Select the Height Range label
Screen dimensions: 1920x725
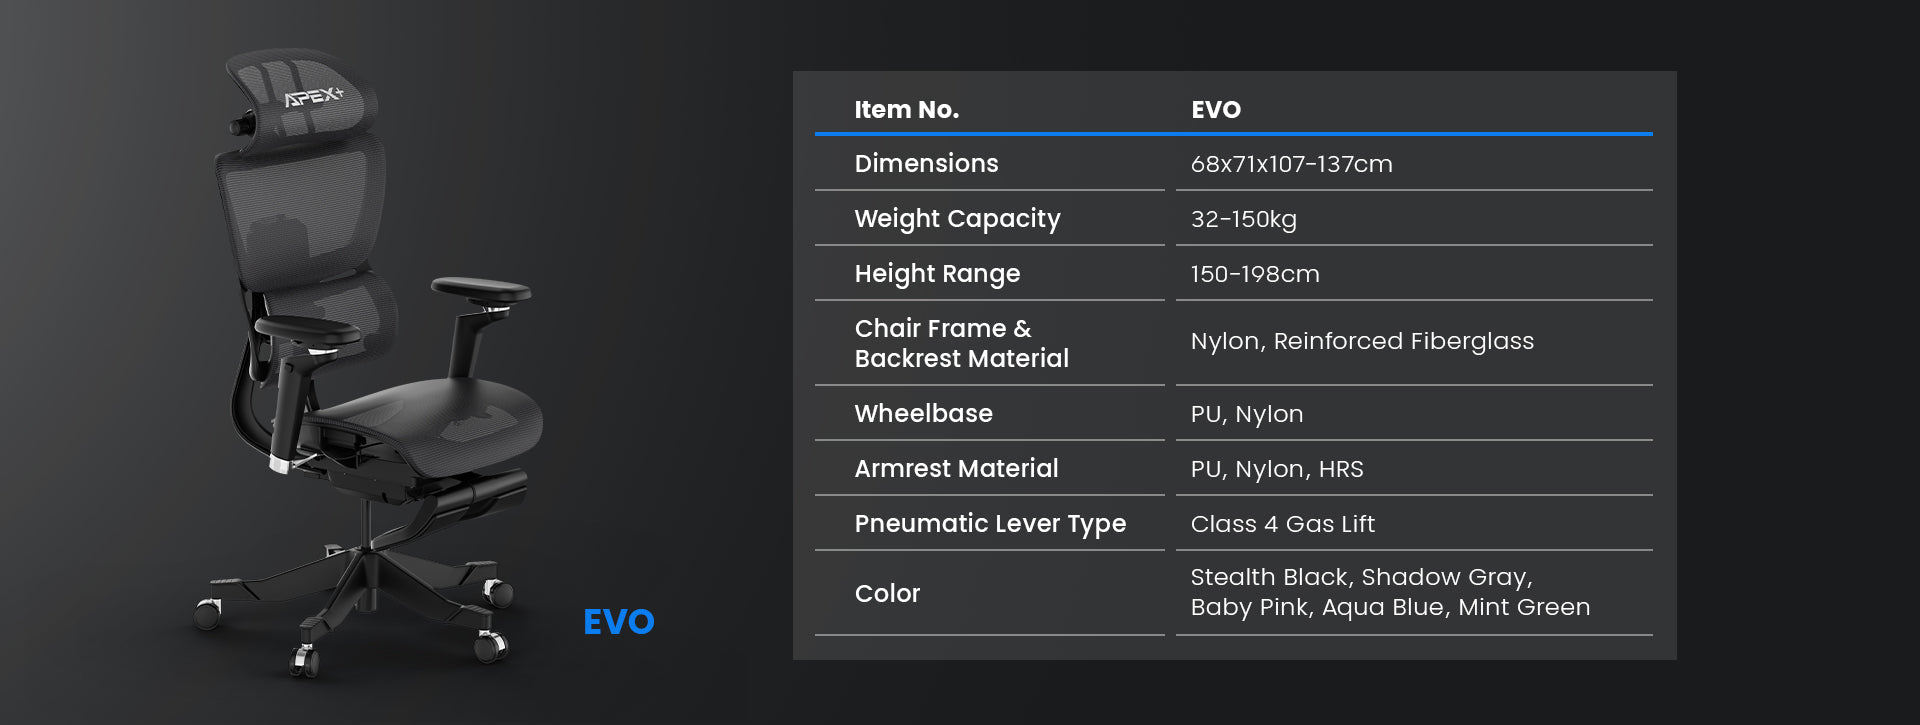pyautogui.click(x=937, y=274)
